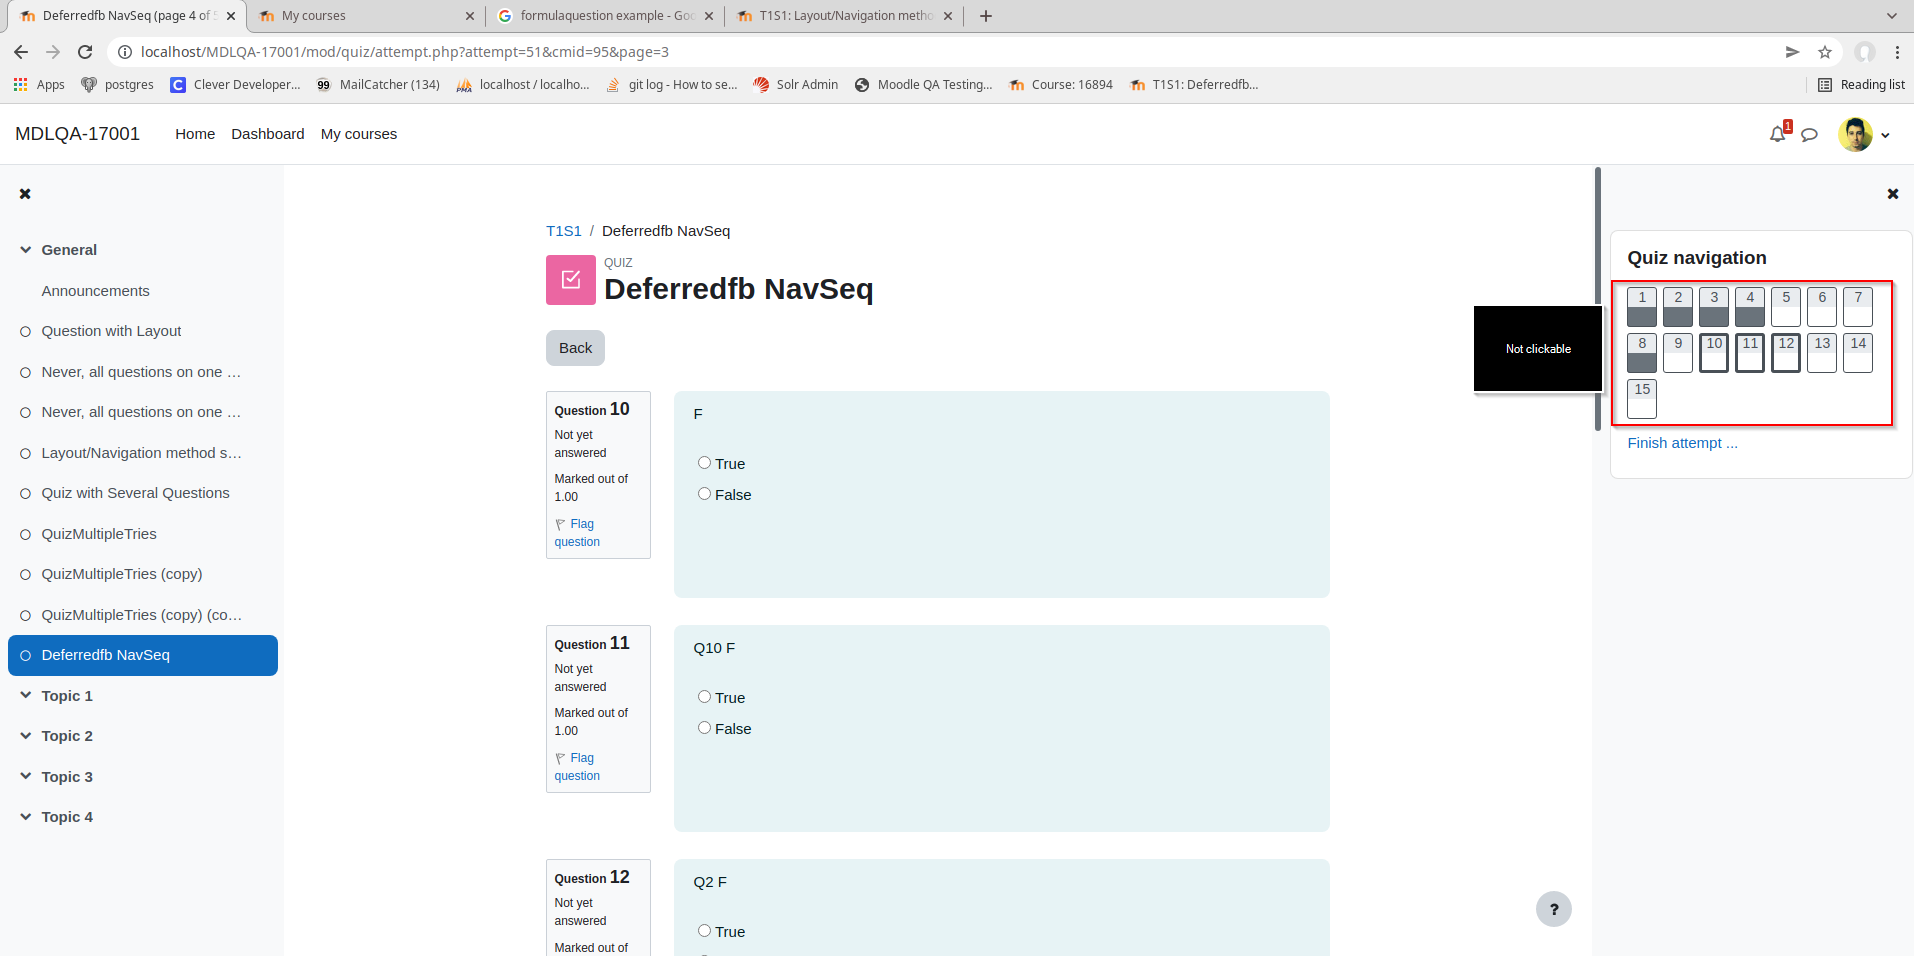Go to question 12 in quiz navigation
The image size is (1914, 956).
[1786, 353]
